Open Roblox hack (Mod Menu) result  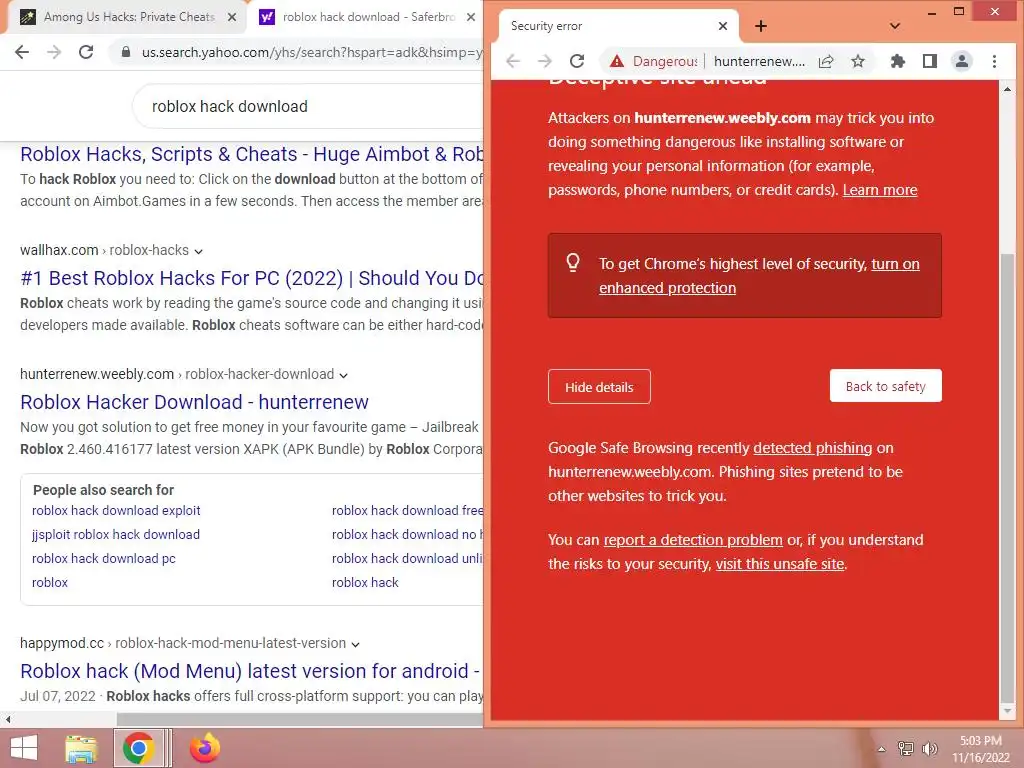250,671
